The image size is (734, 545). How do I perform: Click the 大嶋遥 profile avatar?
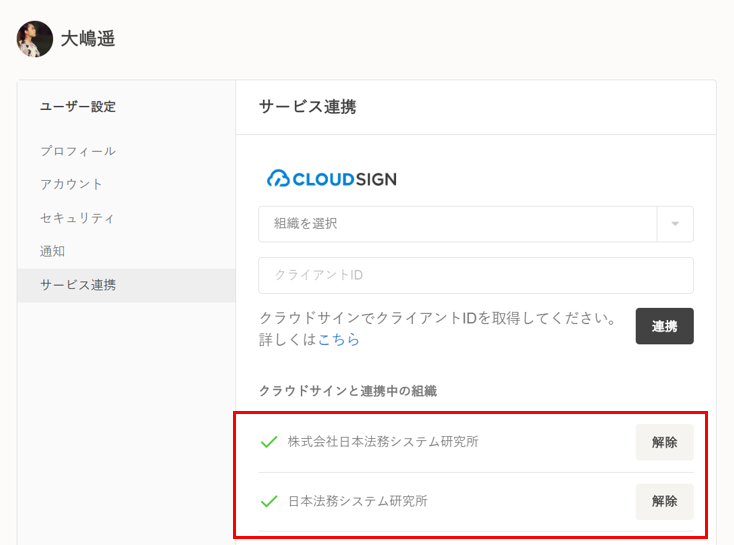(35, 39)
